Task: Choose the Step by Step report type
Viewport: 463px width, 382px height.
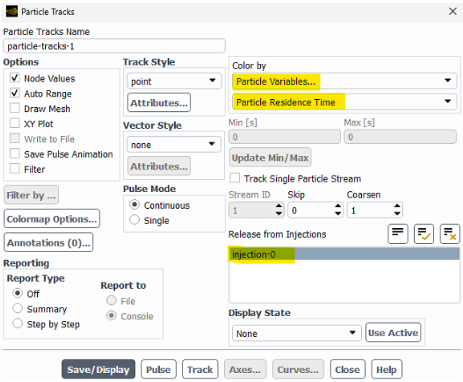Action: click(x=17, y=323)
